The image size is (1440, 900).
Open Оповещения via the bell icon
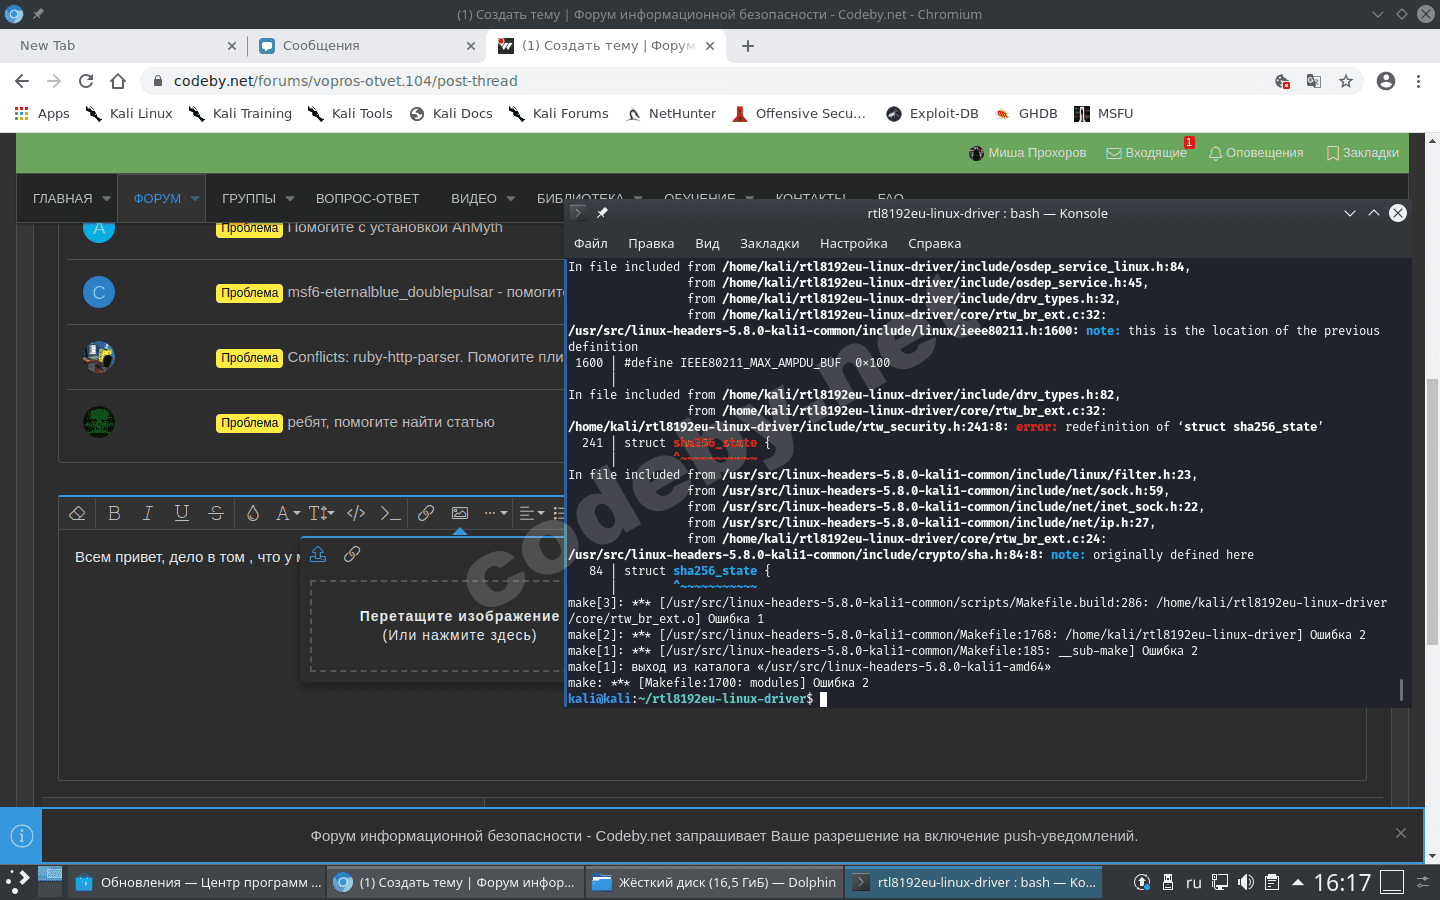point(1256,153)
